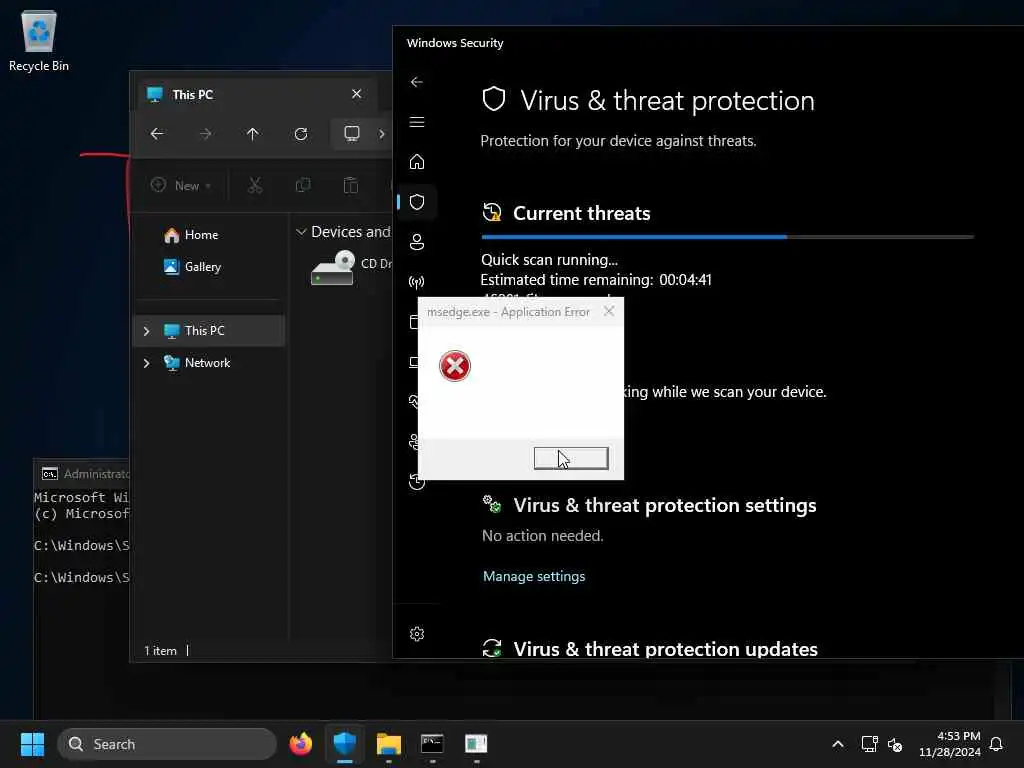Screen dimensions: 1024x768
Task: Select the Virus & threat protection shield in the sidebar
Action: pyautogui.click(x=417, y=202)
